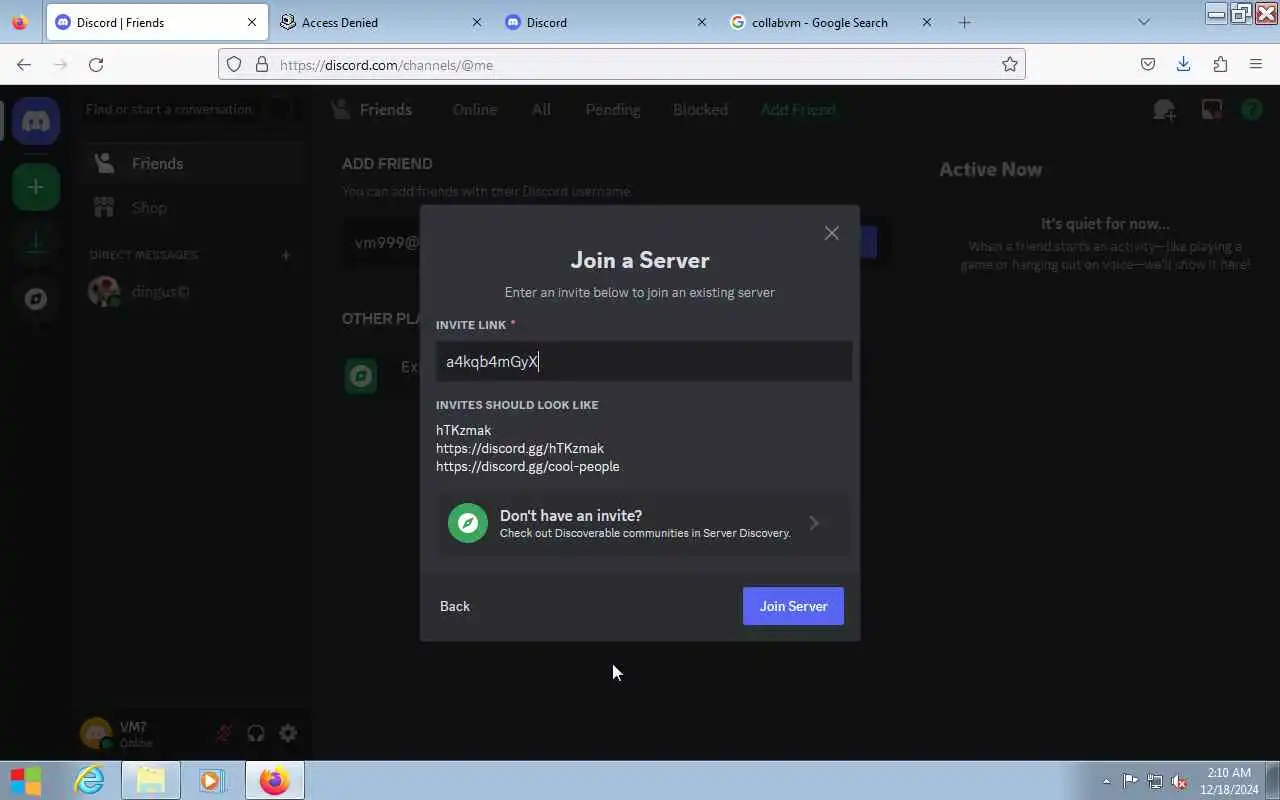Open Explore Discoverable Servers compass icon

(36, 299)
